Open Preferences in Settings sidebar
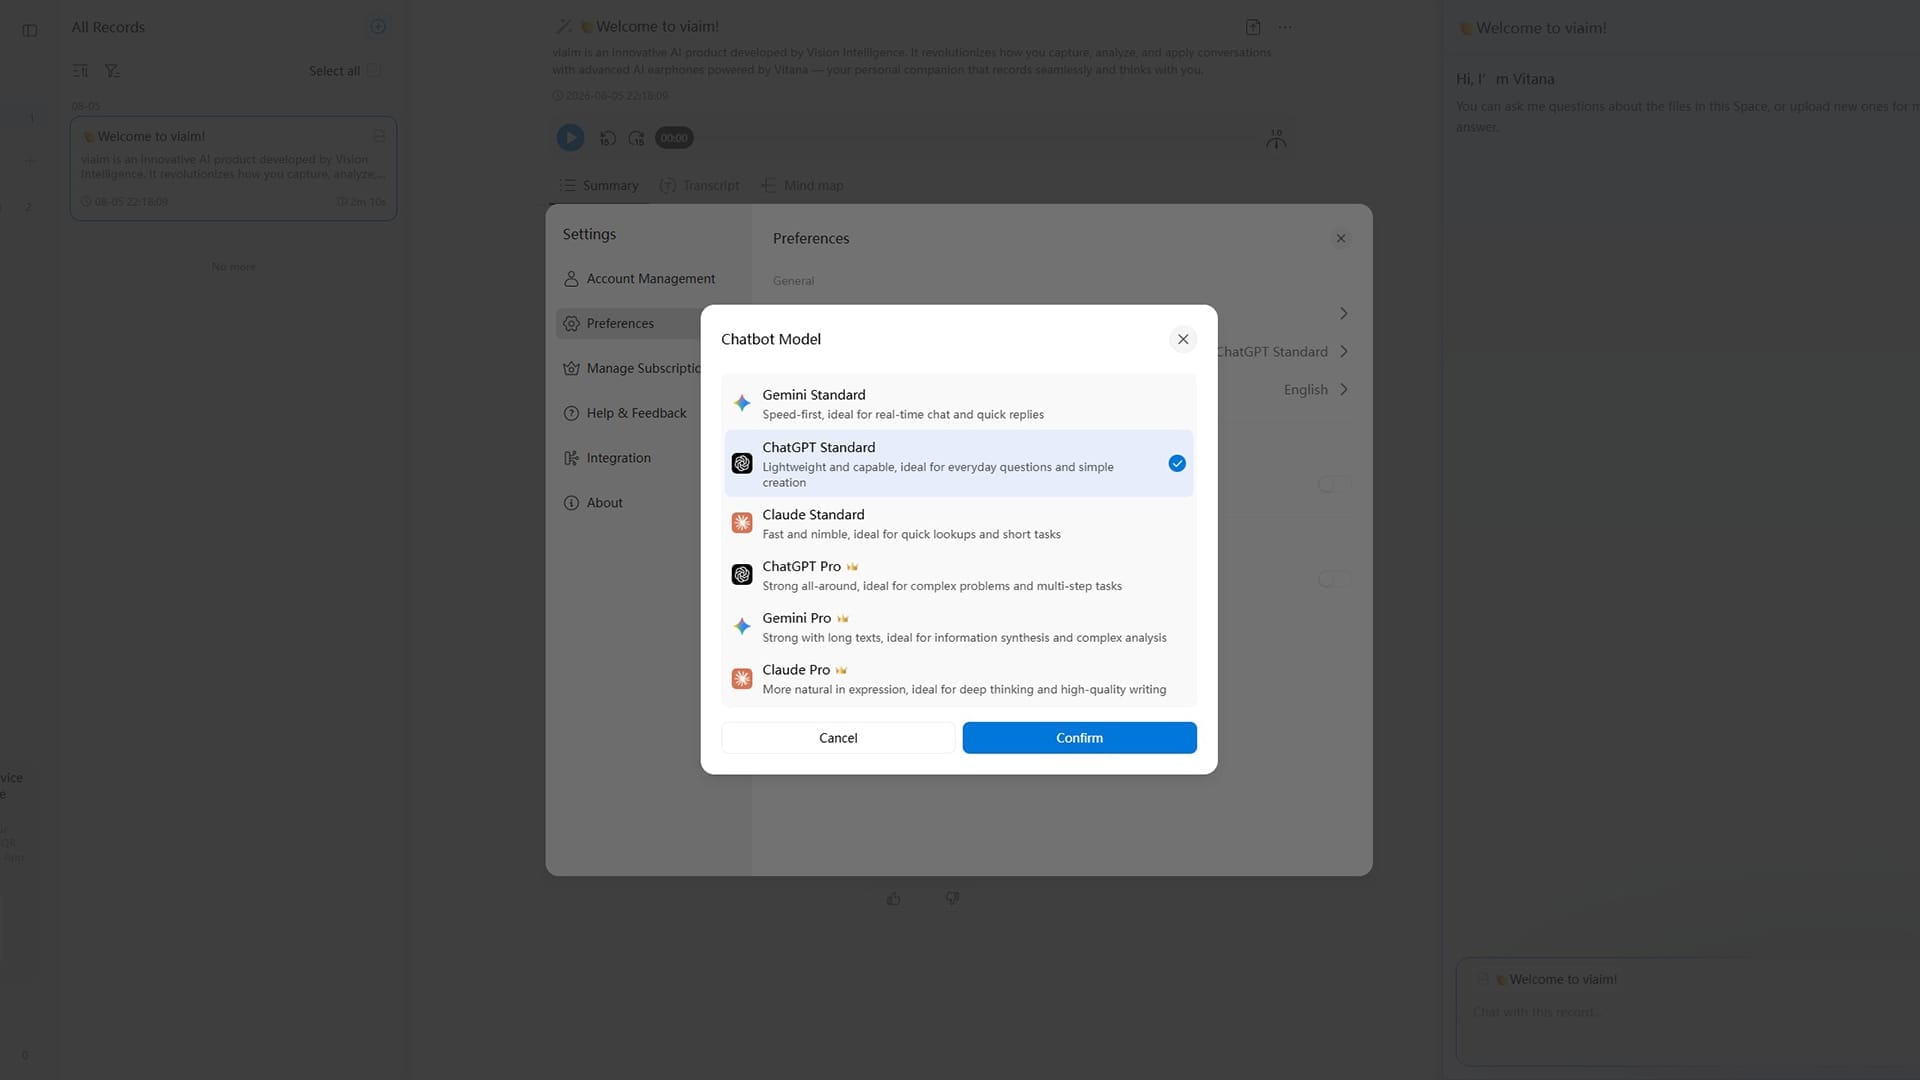 628,324
